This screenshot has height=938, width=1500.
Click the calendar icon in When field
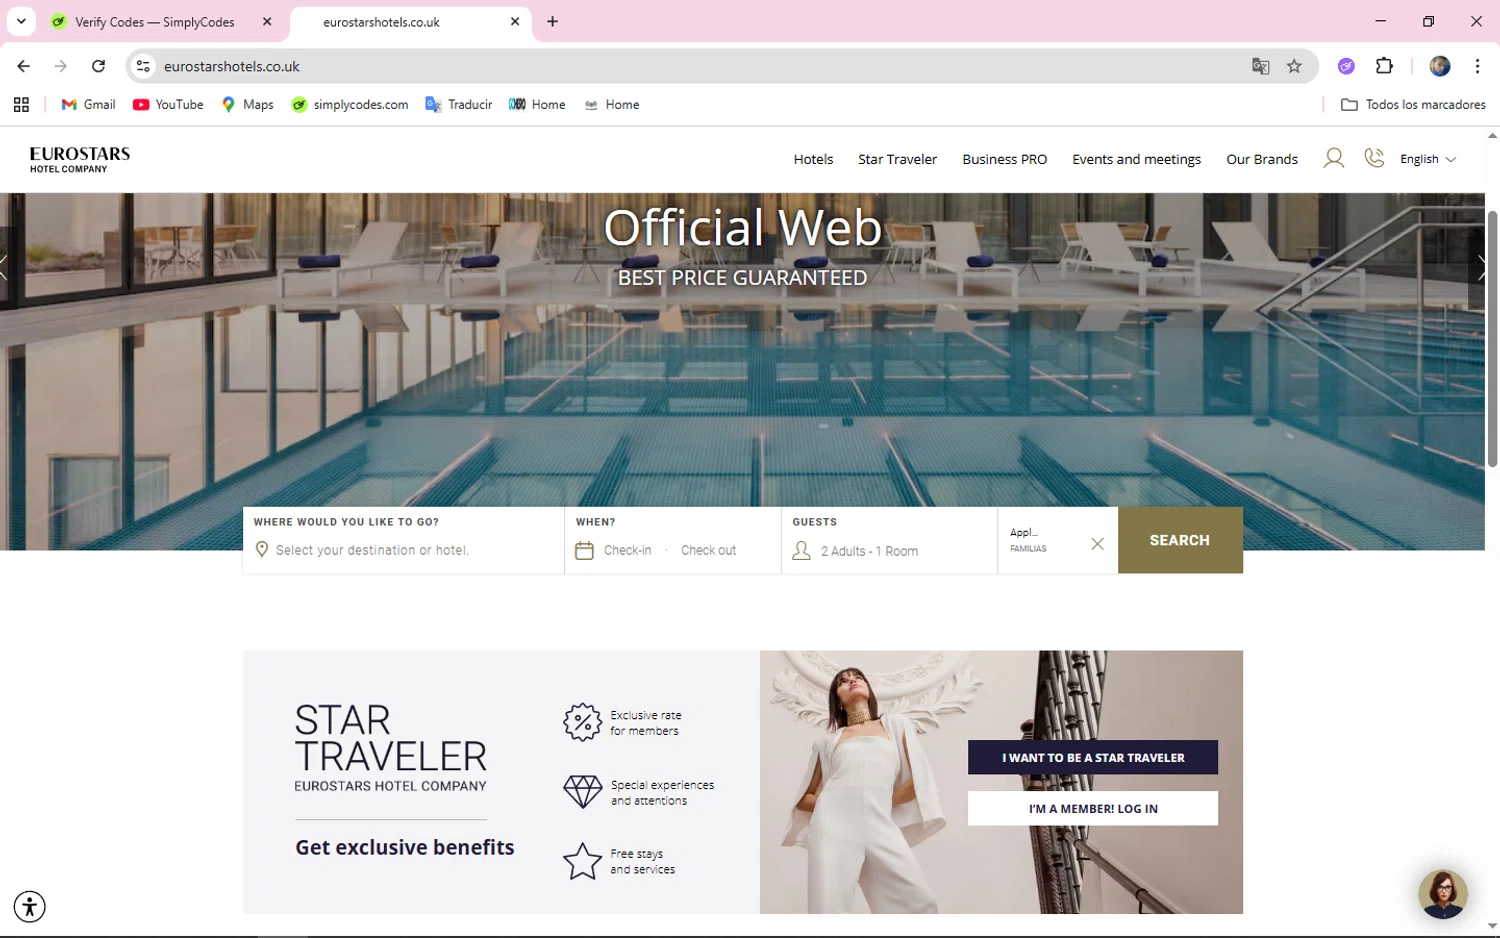coord(584,550)
